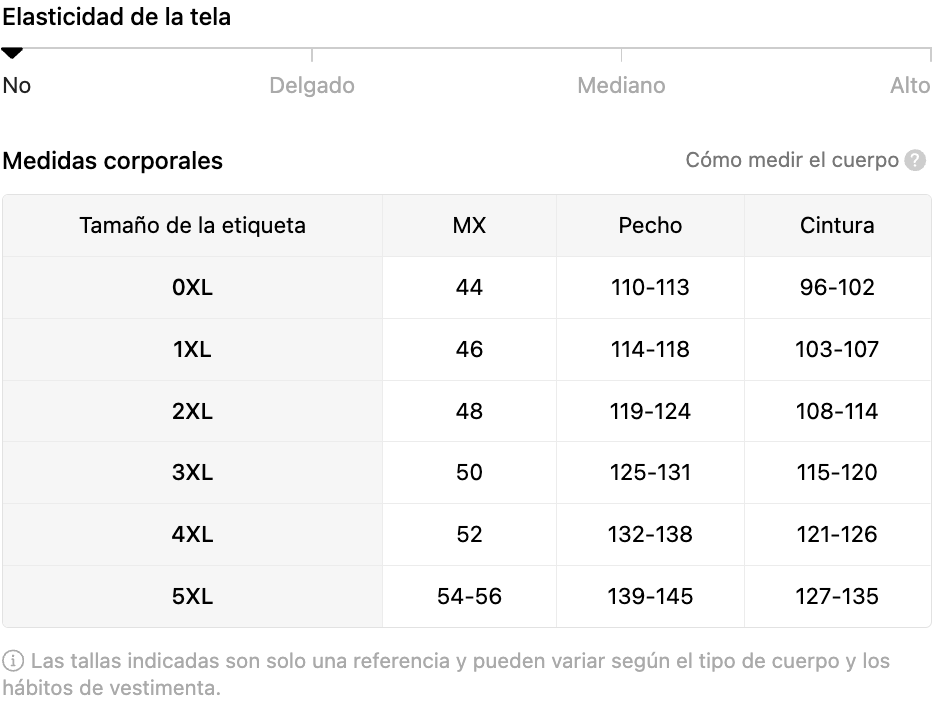Open the 'Cómo medir el cuerpo' link
This screenshot has height=710, width=952.
coord(792,160)
